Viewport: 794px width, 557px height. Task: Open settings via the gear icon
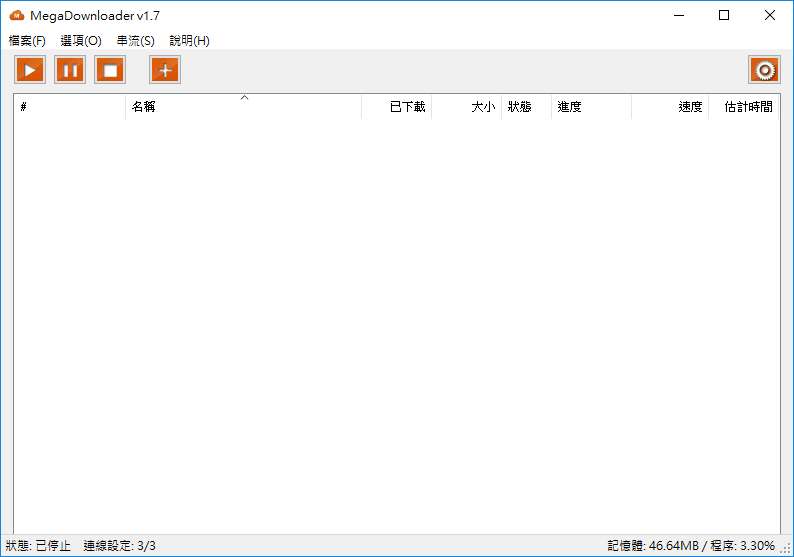click(764, 70)
